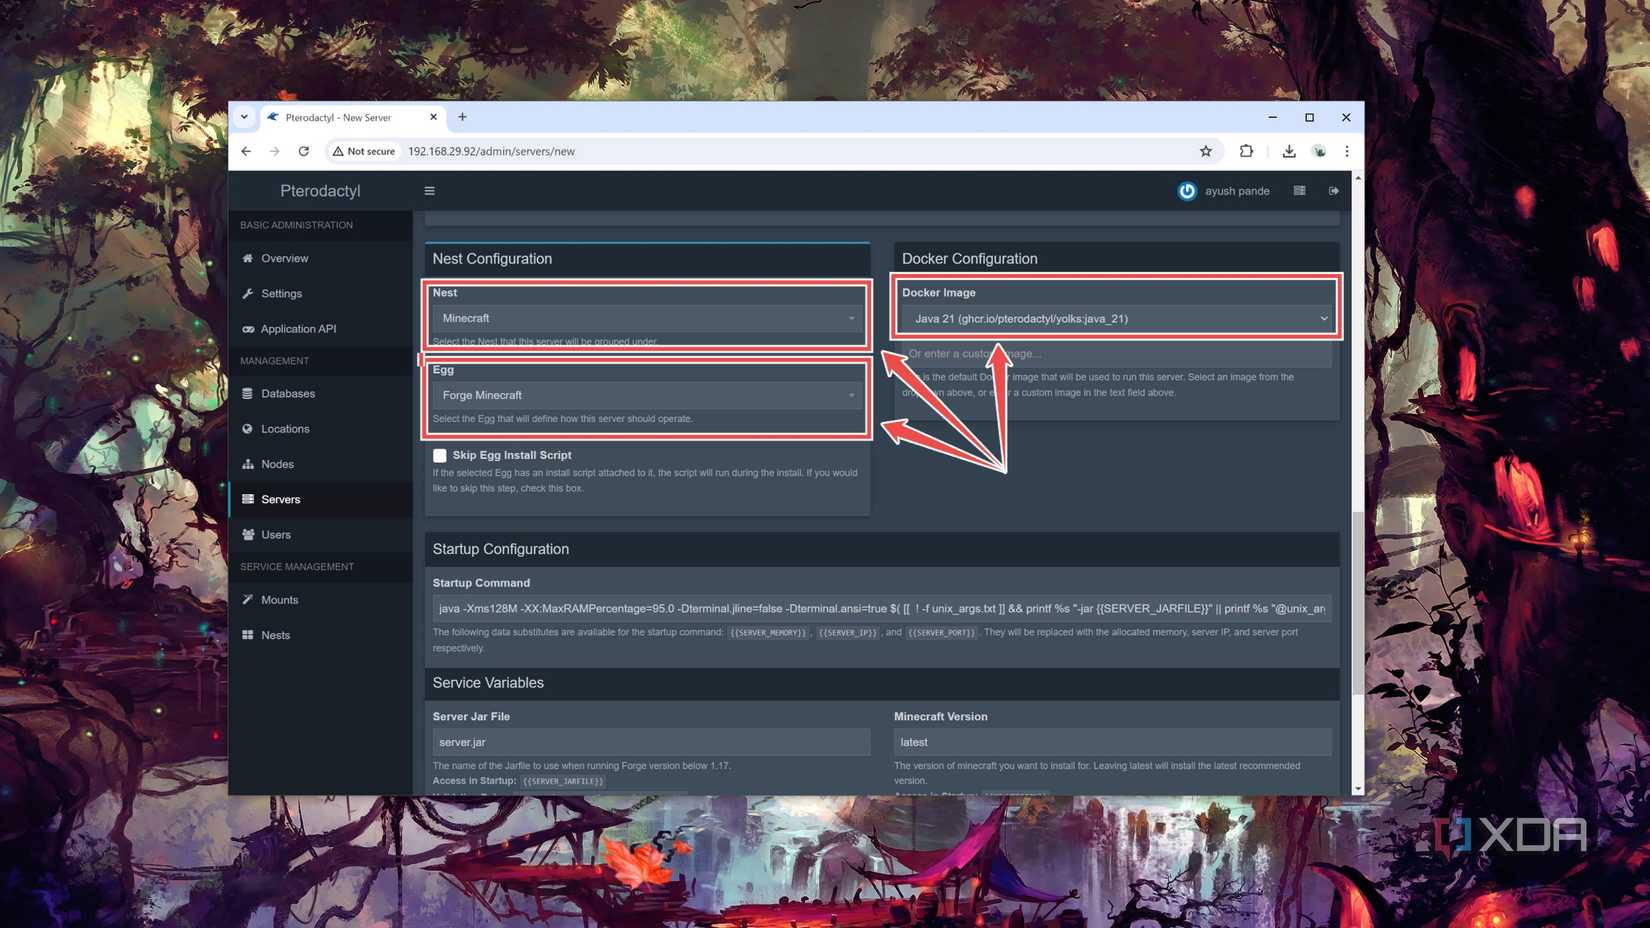Click the logout icon in header
This screenshot has width=1650, height=928.
pyautogui.click(x=1333, y=190)
